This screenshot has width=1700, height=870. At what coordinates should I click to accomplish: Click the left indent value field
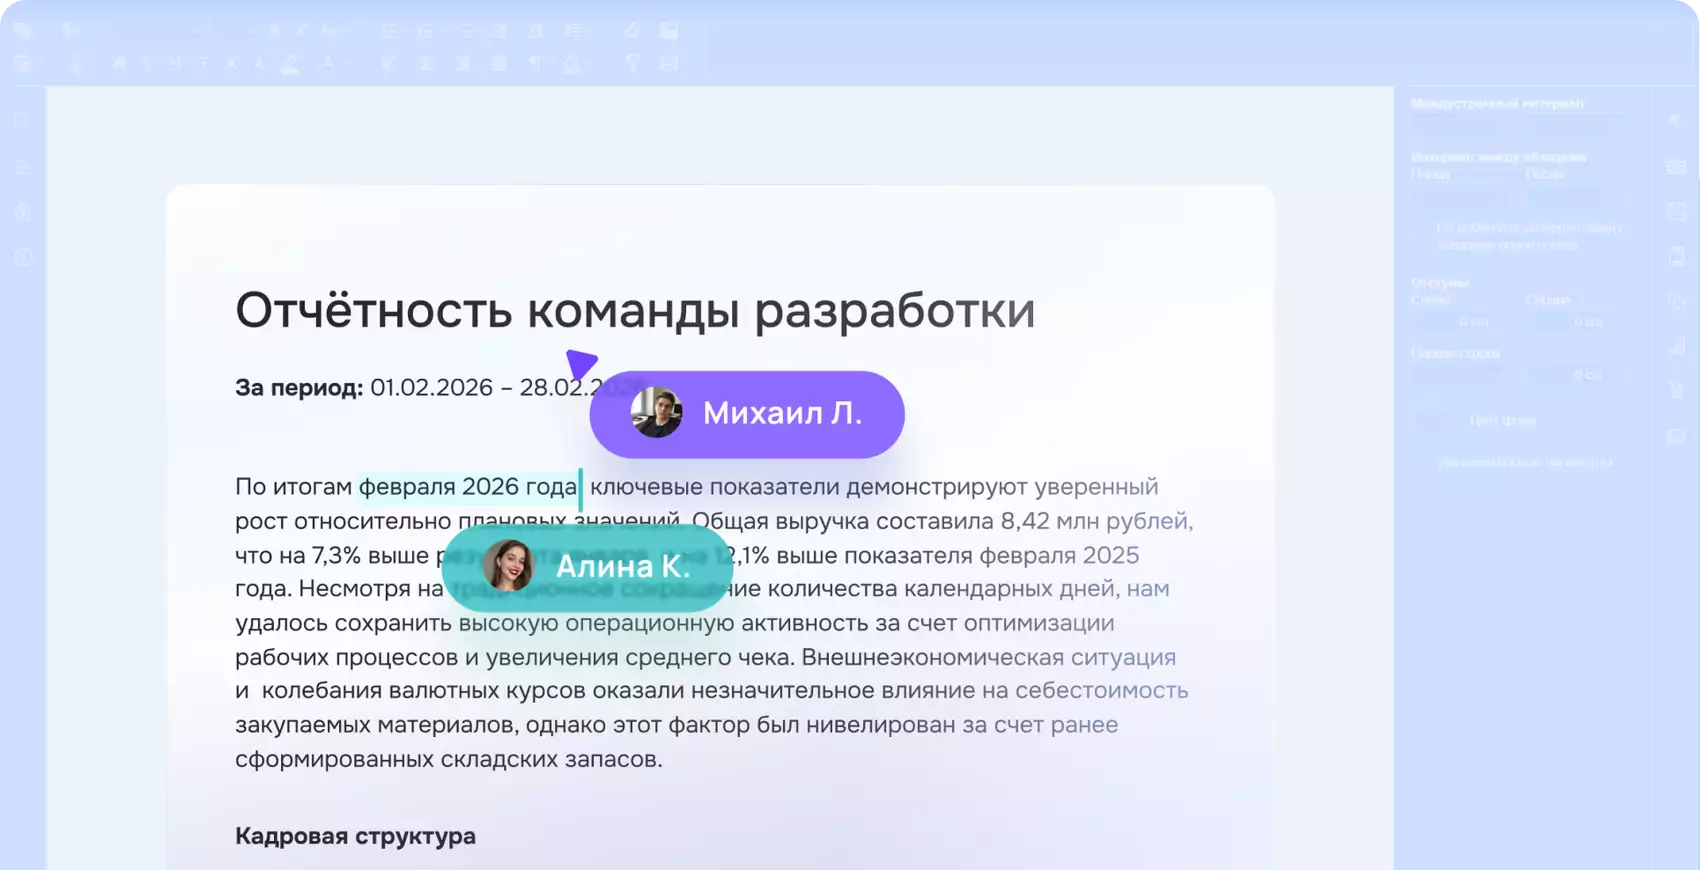coord(1455,322)
